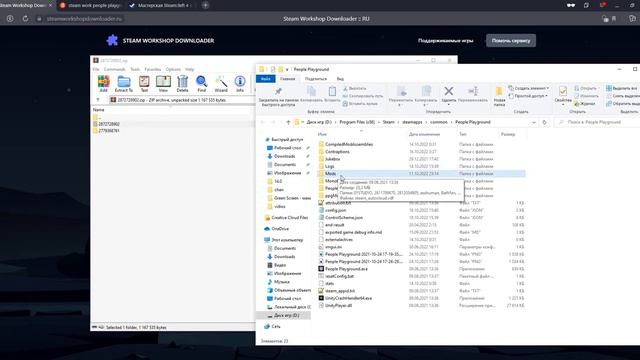The height and width of the screenshot is (360, 640).
Task: Open the address bar history dropdown
Action: tap(534, 122)
